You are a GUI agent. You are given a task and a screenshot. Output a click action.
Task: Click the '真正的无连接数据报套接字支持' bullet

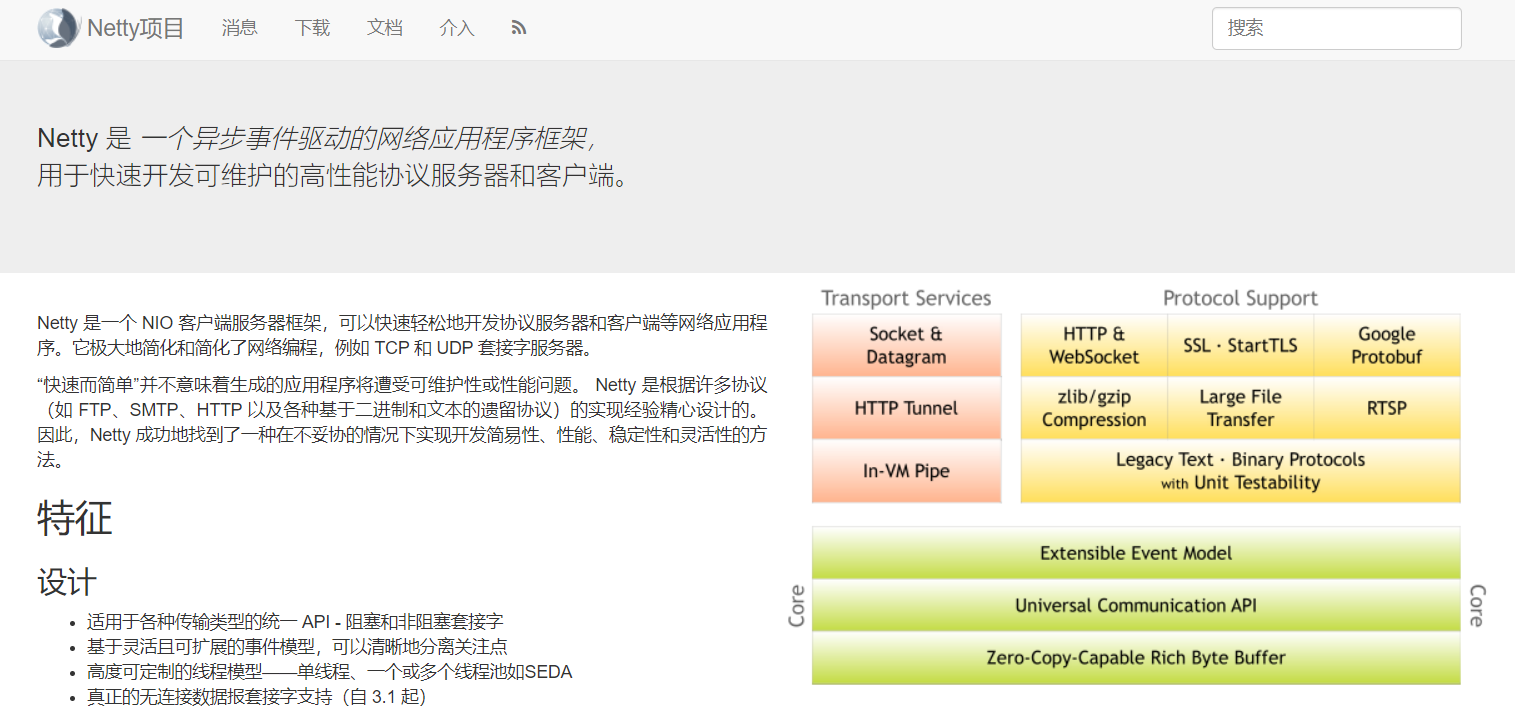click(257, 697)
